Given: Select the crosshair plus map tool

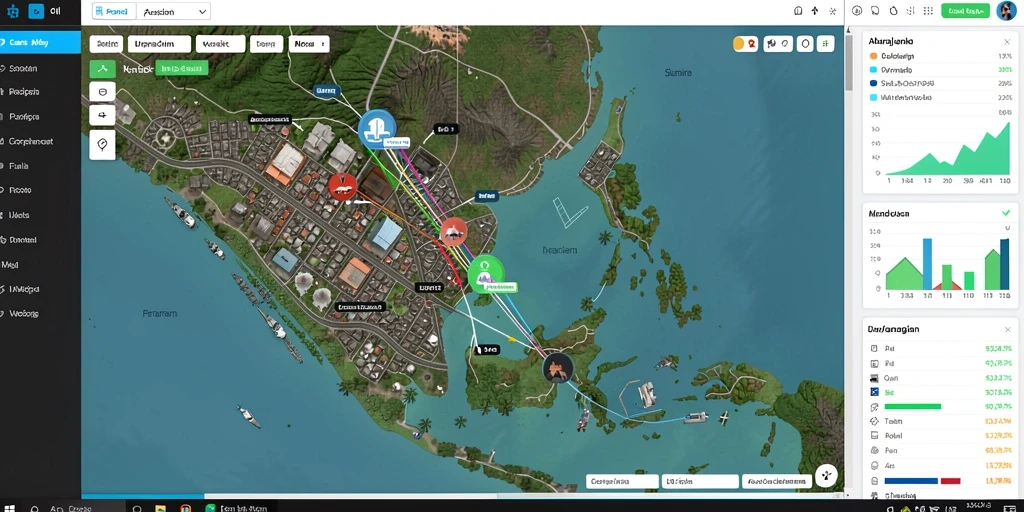Looking at the screenshot, I should 103,115.
